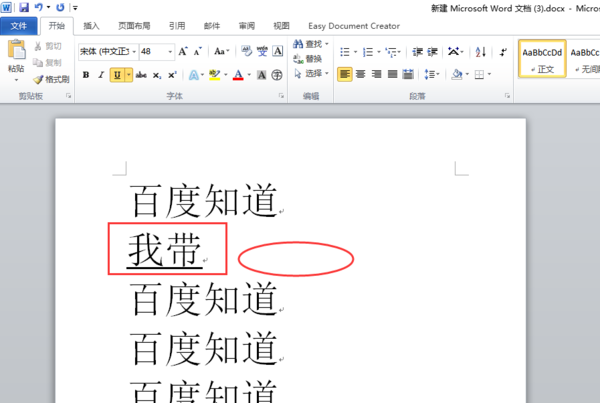This screenshot has width=600, height=403.
Task: Toggle show paragraph marks button
Action: pos(503,52)
